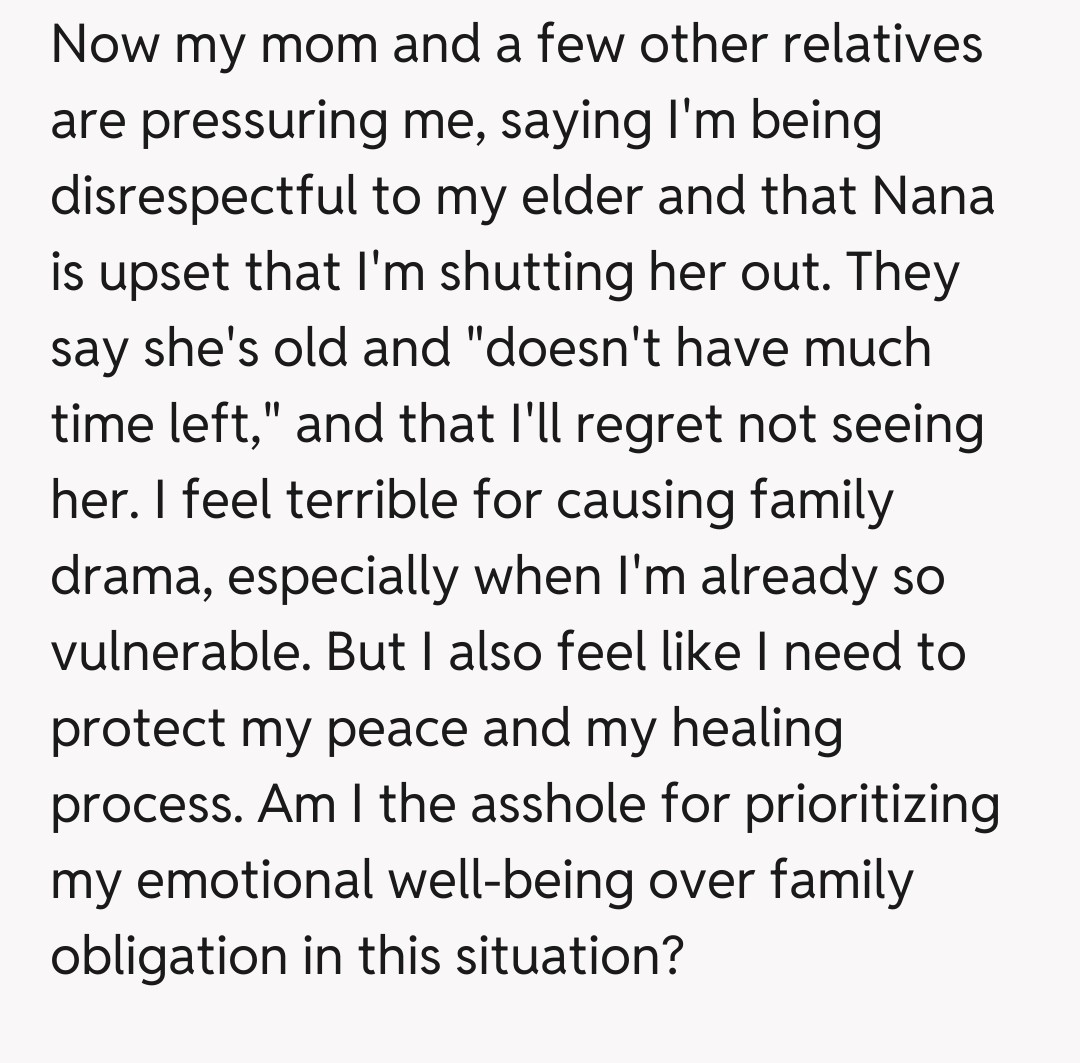Image resolution: width=1080 pixels, height=1063 pixels.
Task: Click the word "disrespectful"
Action: 203,196
